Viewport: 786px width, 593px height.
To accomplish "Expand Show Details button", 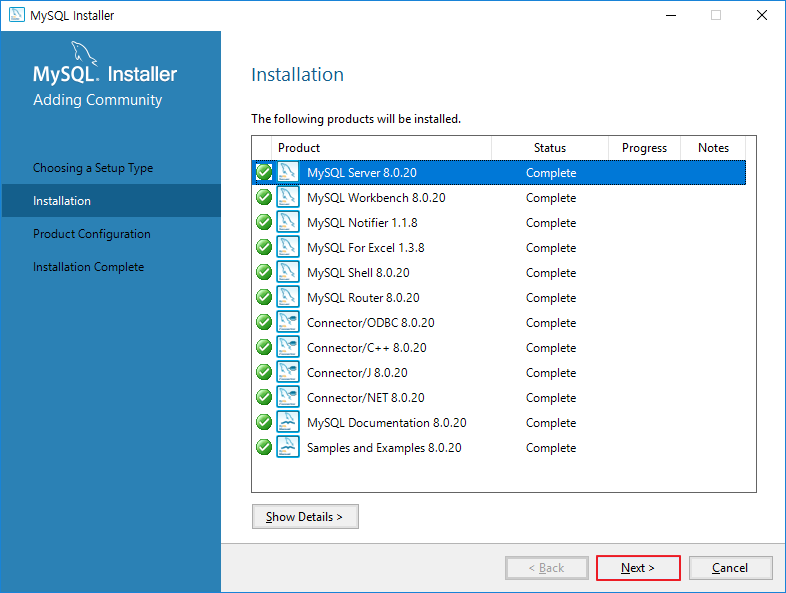I will coord(305,517).
